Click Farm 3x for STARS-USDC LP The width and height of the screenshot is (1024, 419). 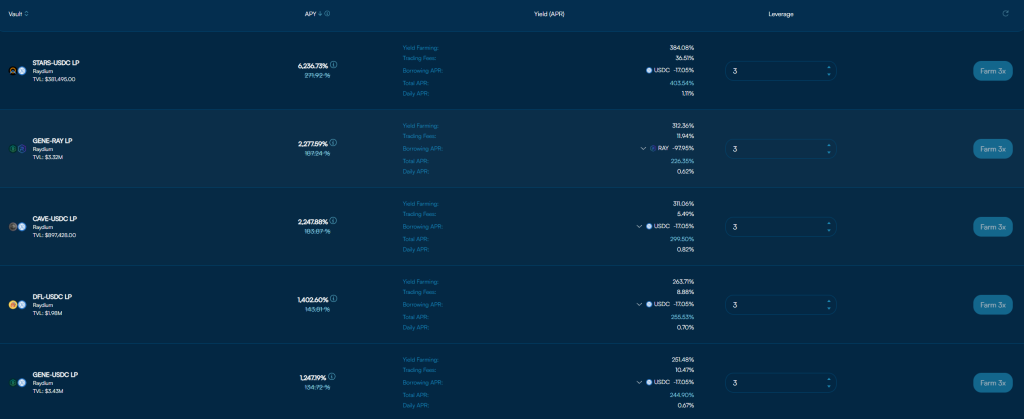pyautogui.click(x=993, y=71)
